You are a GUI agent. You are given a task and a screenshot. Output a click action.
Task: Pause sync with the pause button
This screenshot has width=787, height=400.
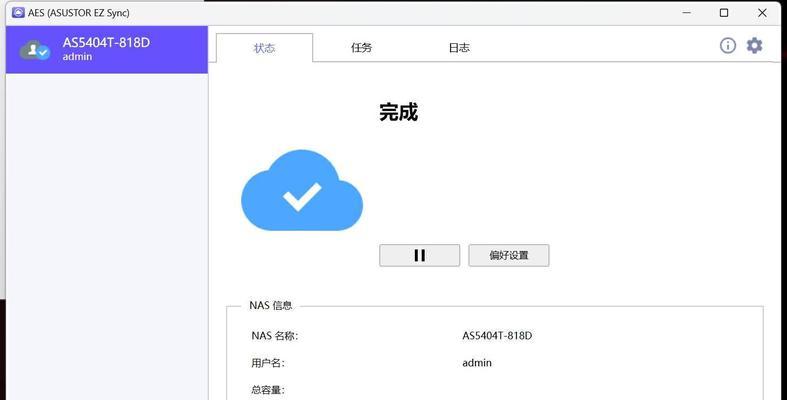tap(420, 255)
